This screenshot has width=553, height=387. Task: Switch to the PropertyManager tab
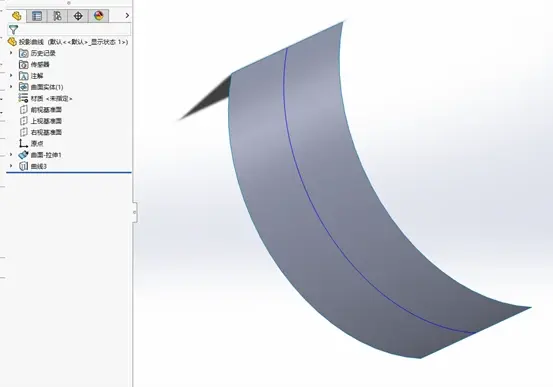[x=37, y=16]
